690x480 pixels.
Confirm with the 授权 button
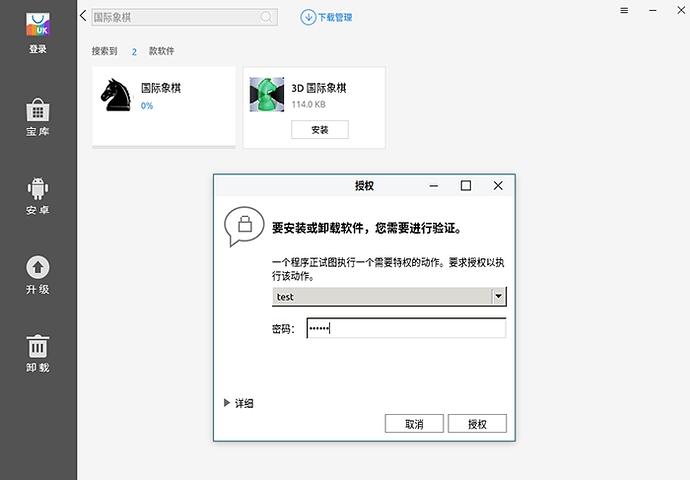[477, 424]
